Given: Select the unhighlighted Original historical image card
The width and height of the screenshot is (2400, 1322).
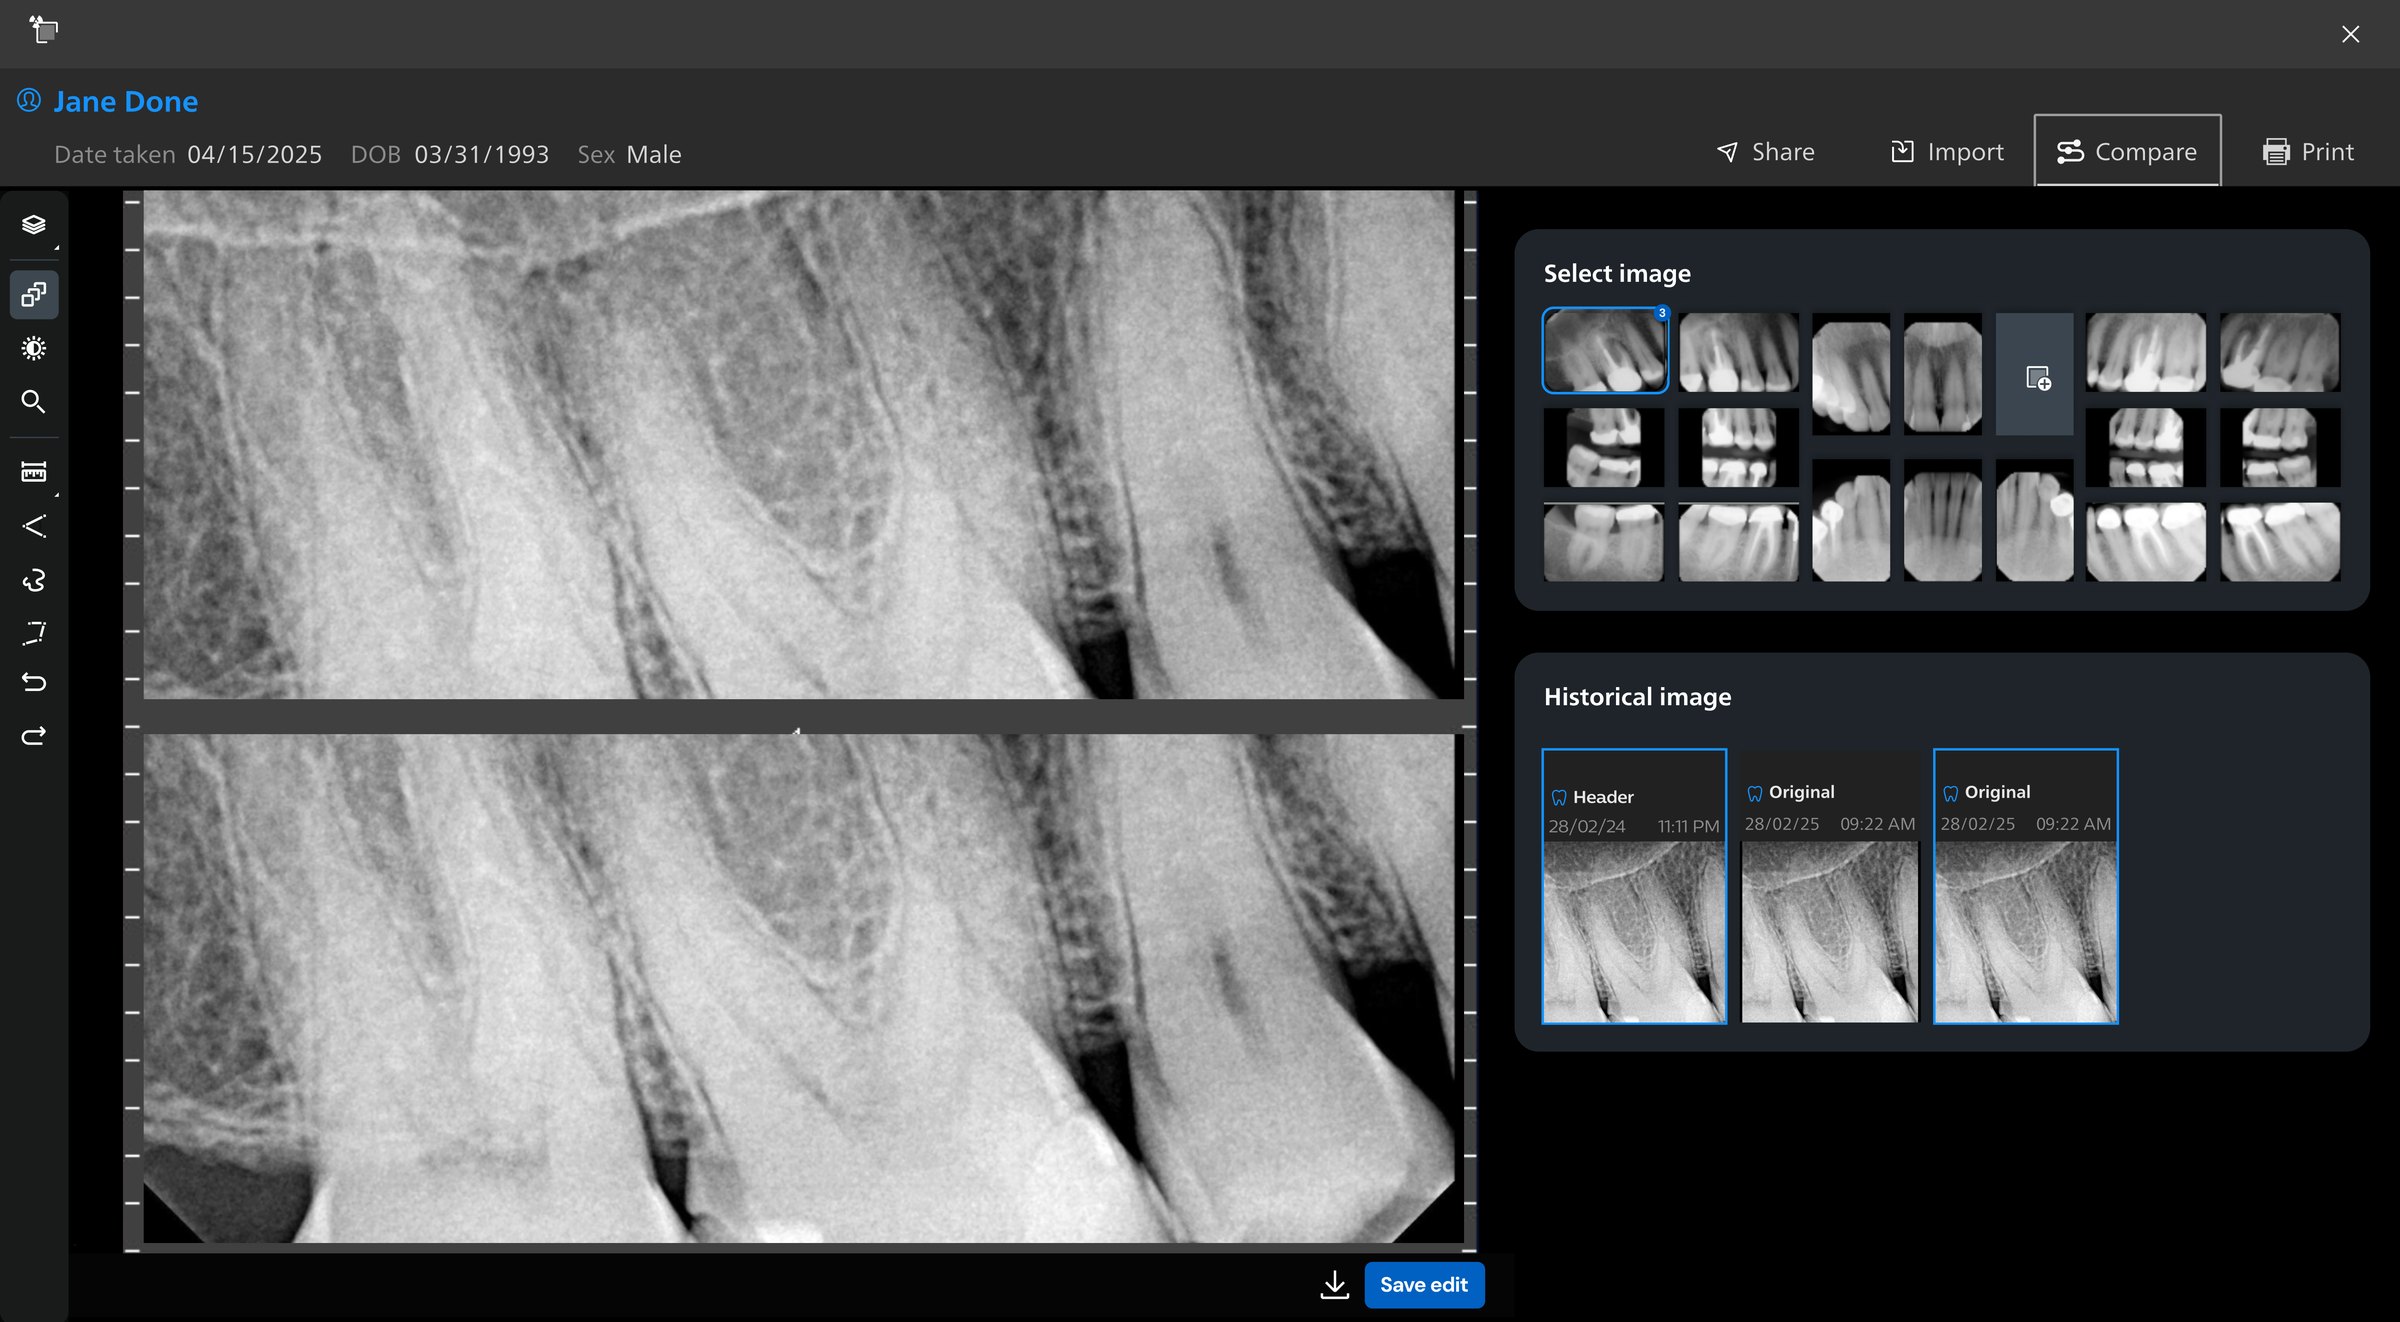Looking at the screenshot, I should (x=1830, y=886).
